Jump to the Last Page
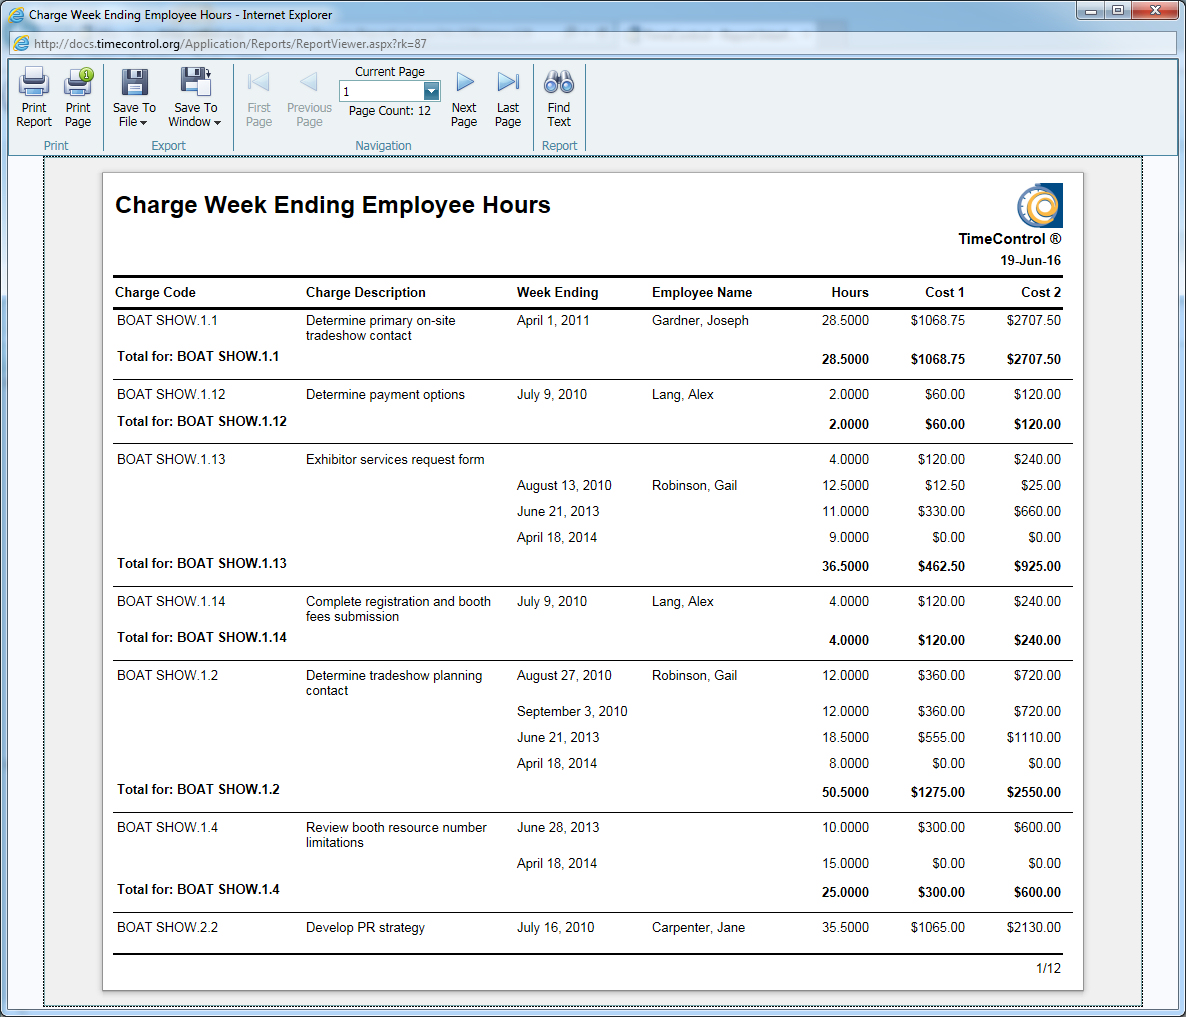Image resolution: width=1186 pixels, height=1017 pixels. point(508,99)
